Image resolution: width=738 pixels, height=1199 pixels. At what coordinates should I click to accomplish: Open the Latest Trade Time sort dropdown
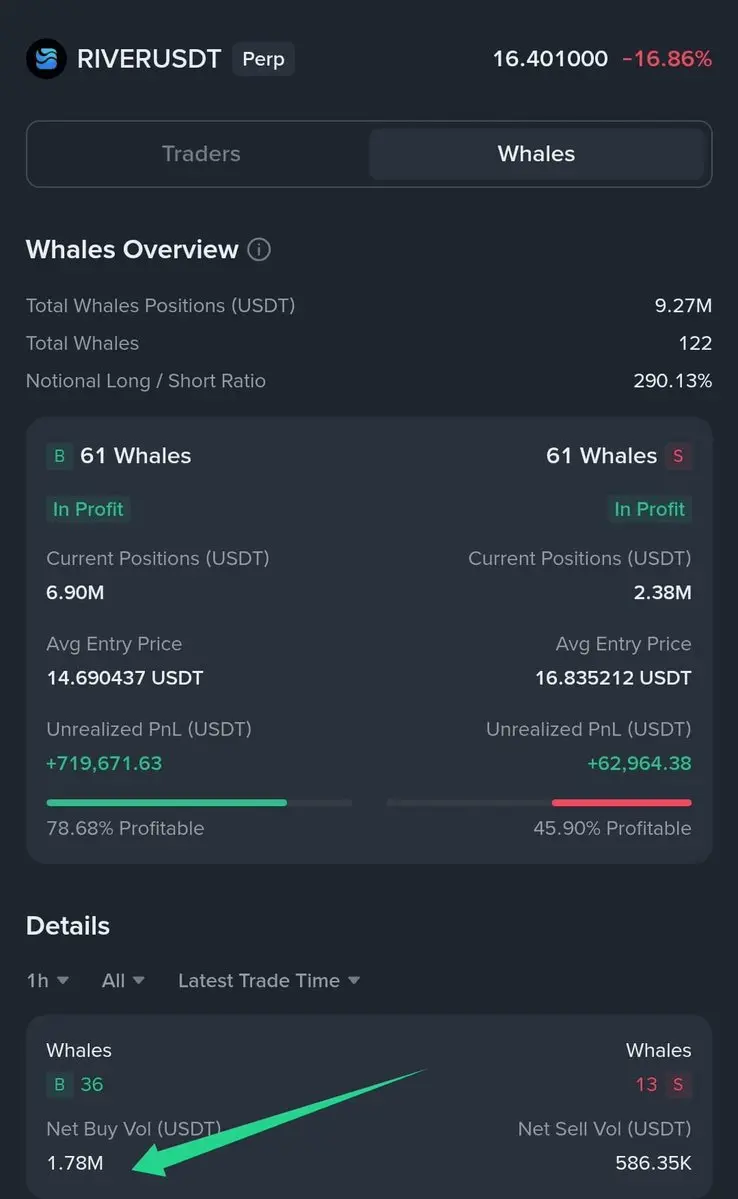(268, 981)
